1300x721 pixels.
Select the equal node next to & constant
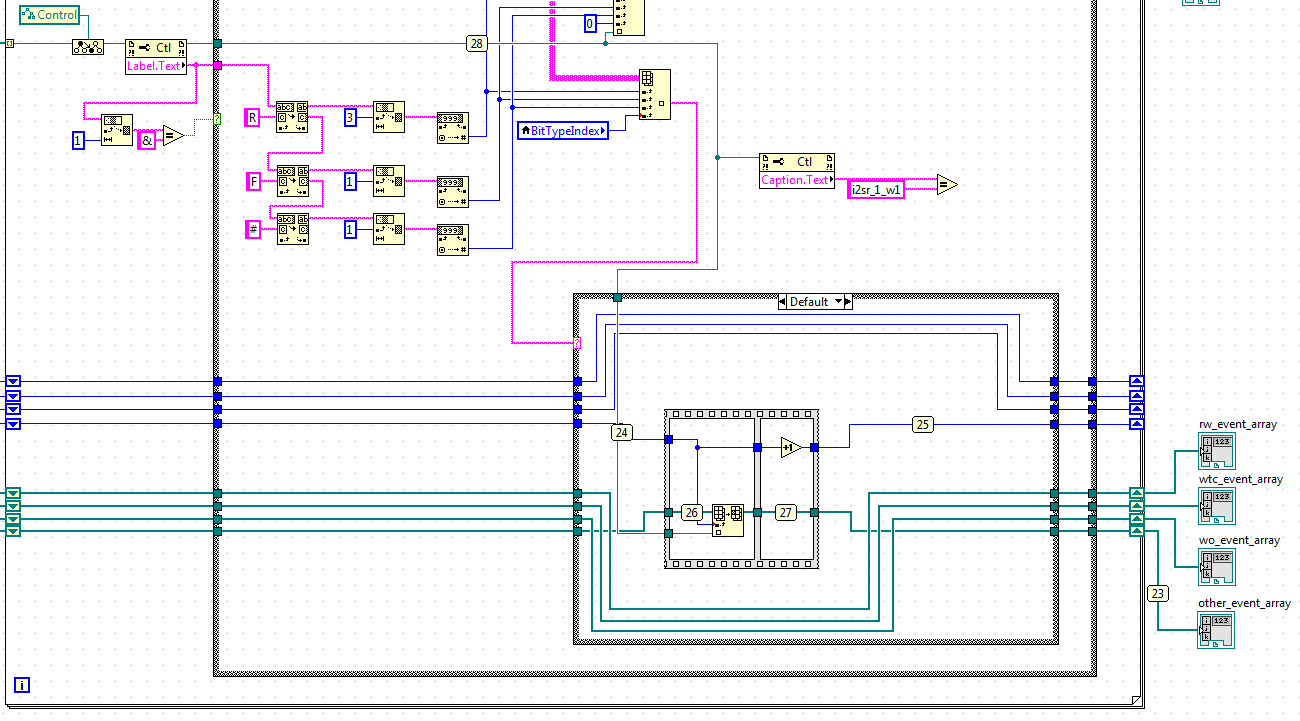(172, 137)
